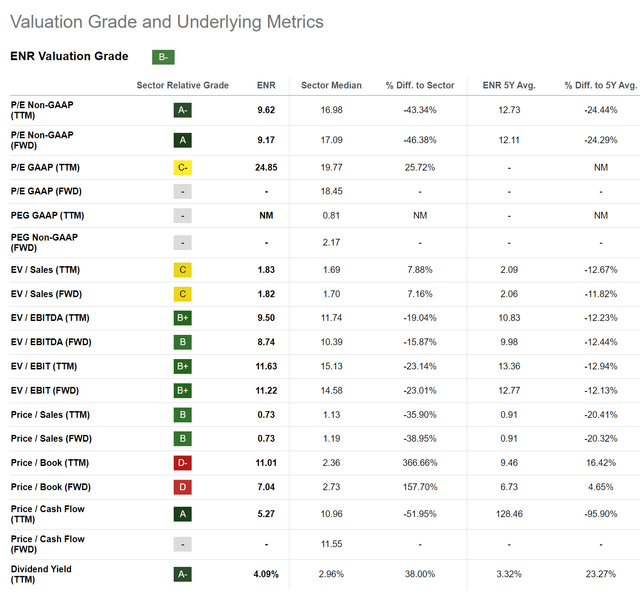The image size is (640, 601).
Task: Select the EV / EBIT (TTM) row label
Action: [44, 366]
